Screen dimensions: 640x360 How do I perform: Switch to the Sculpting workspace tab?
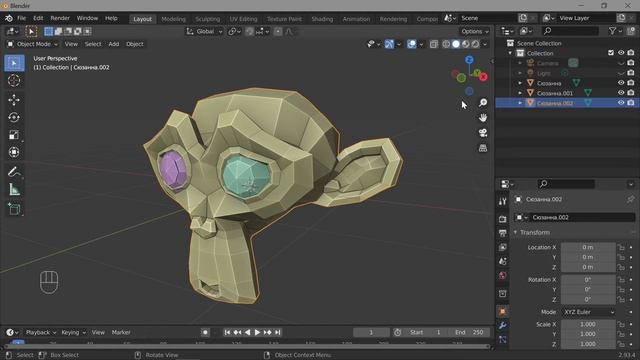click(x=207, y=19)
